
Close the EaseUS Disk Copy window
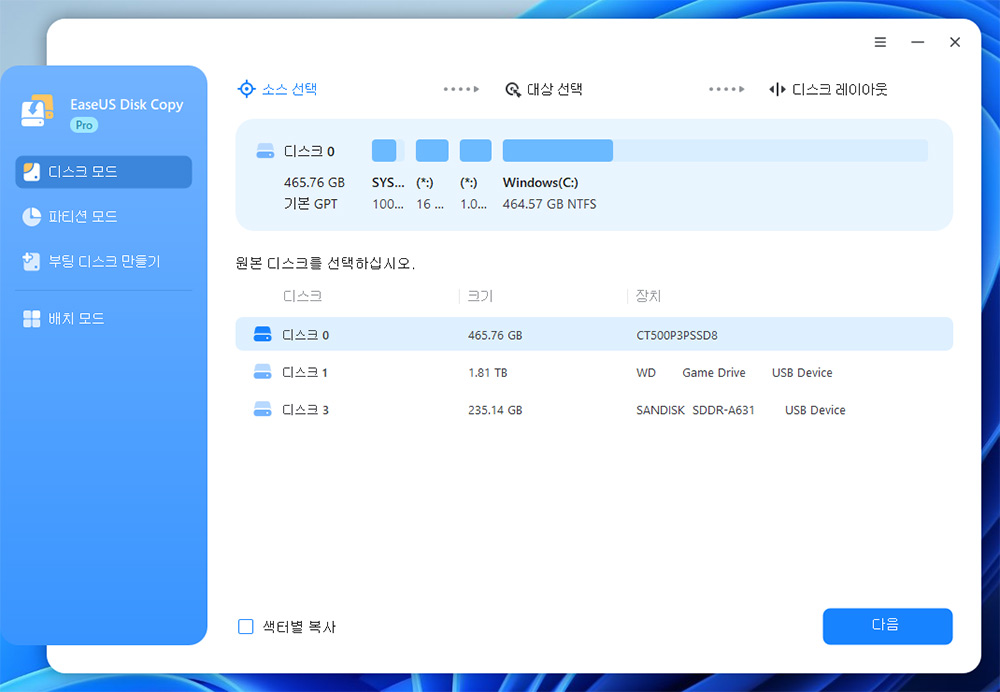tap(955, 42)
